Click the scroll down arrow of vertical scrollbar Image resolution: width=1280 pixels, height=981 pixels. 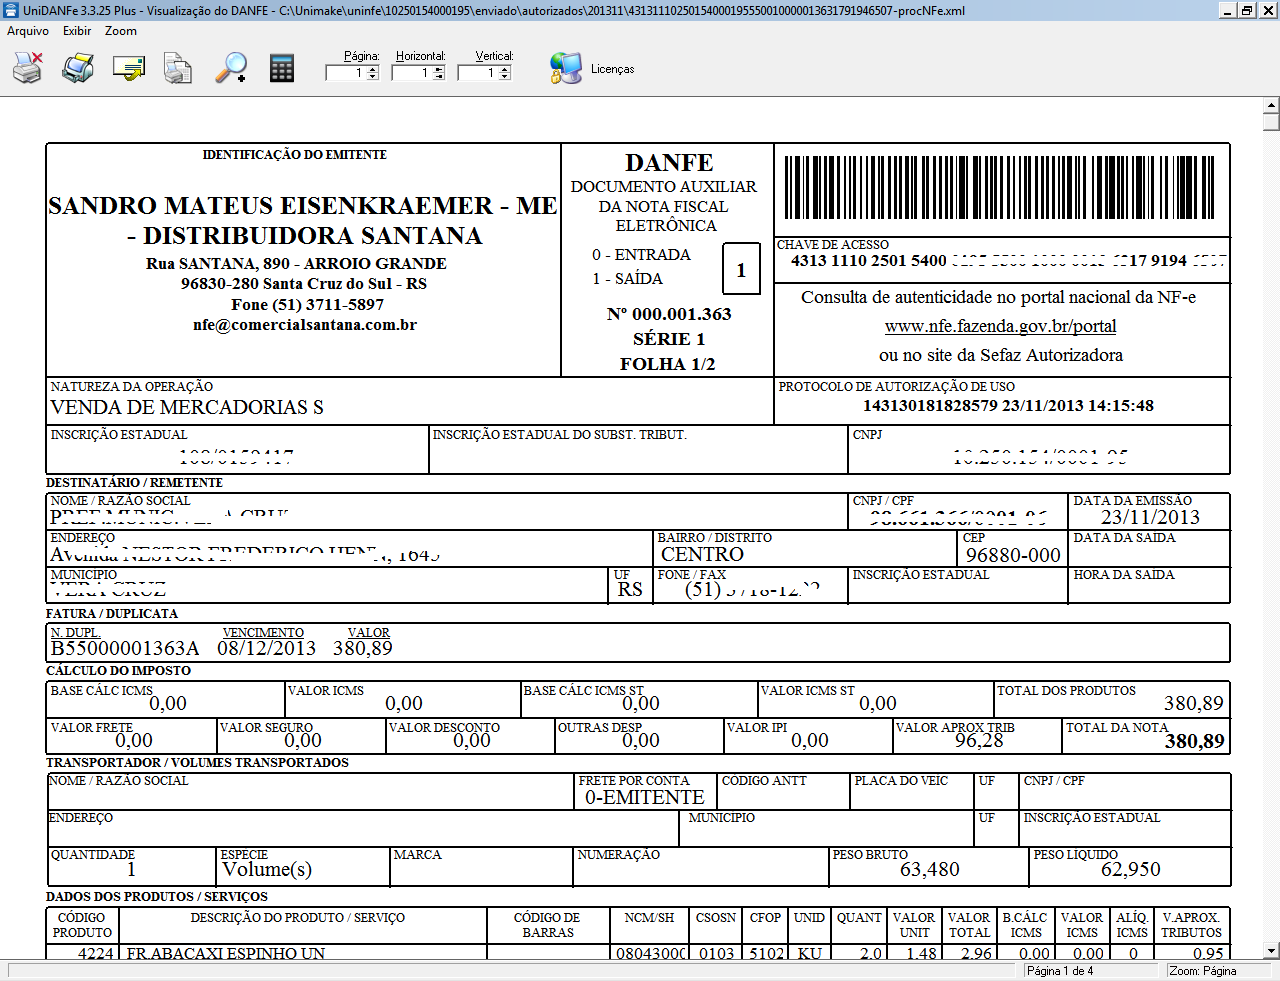[1271, 951]
